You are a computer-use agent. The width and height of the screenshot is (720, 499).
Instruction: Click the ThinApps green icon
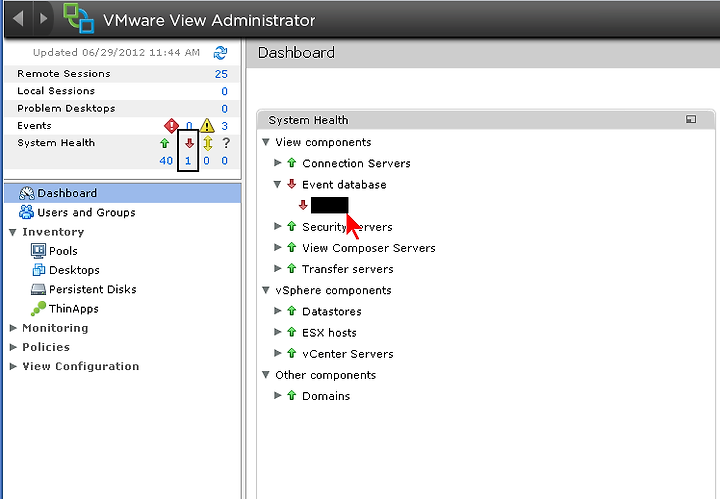pos(39,308)
